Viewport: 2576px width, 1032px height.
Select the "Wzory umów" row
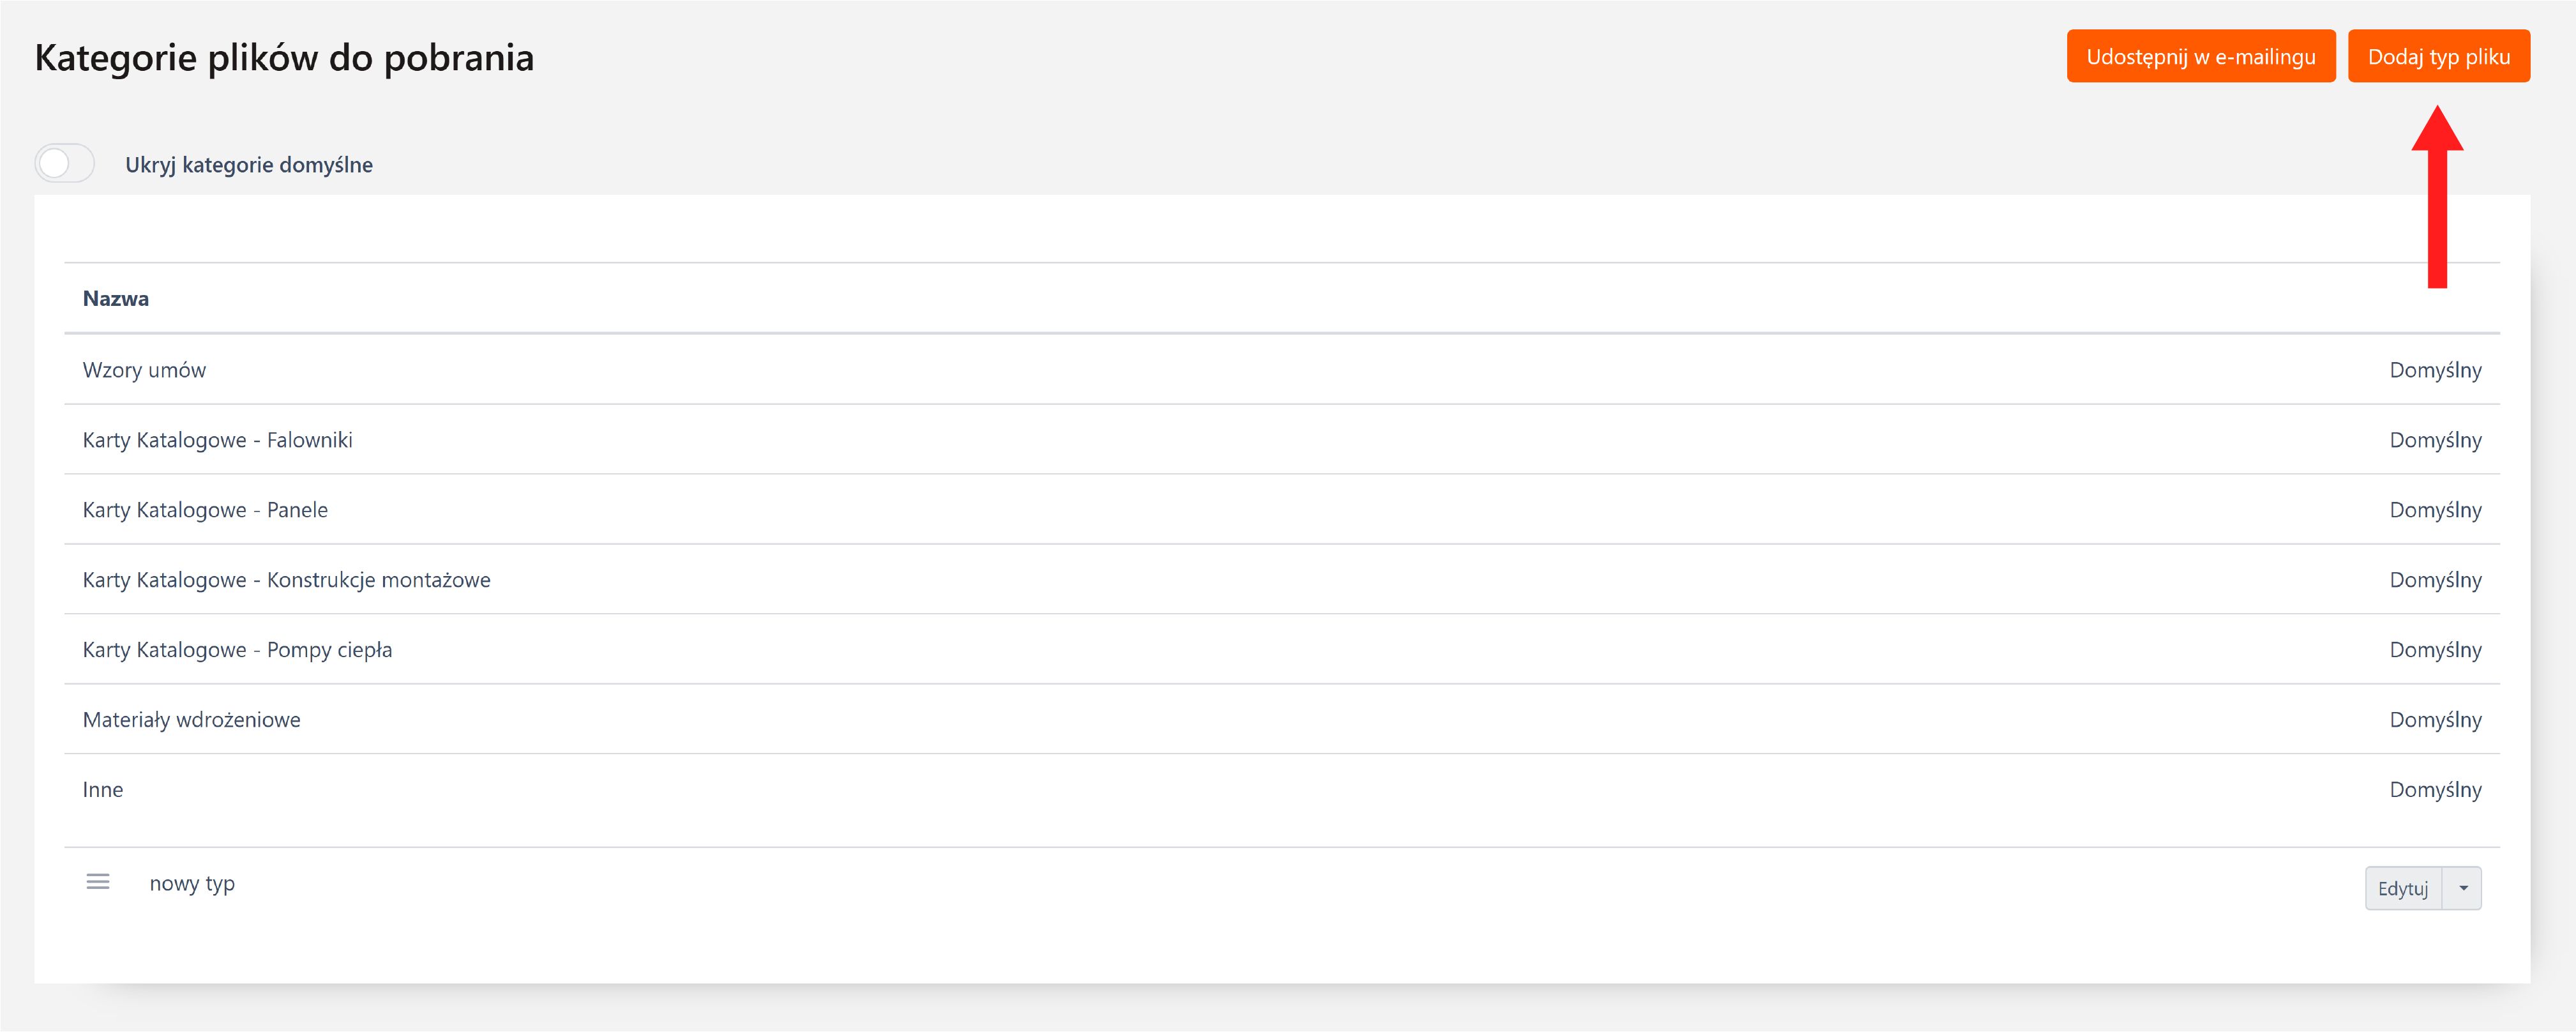coord(144,370)
